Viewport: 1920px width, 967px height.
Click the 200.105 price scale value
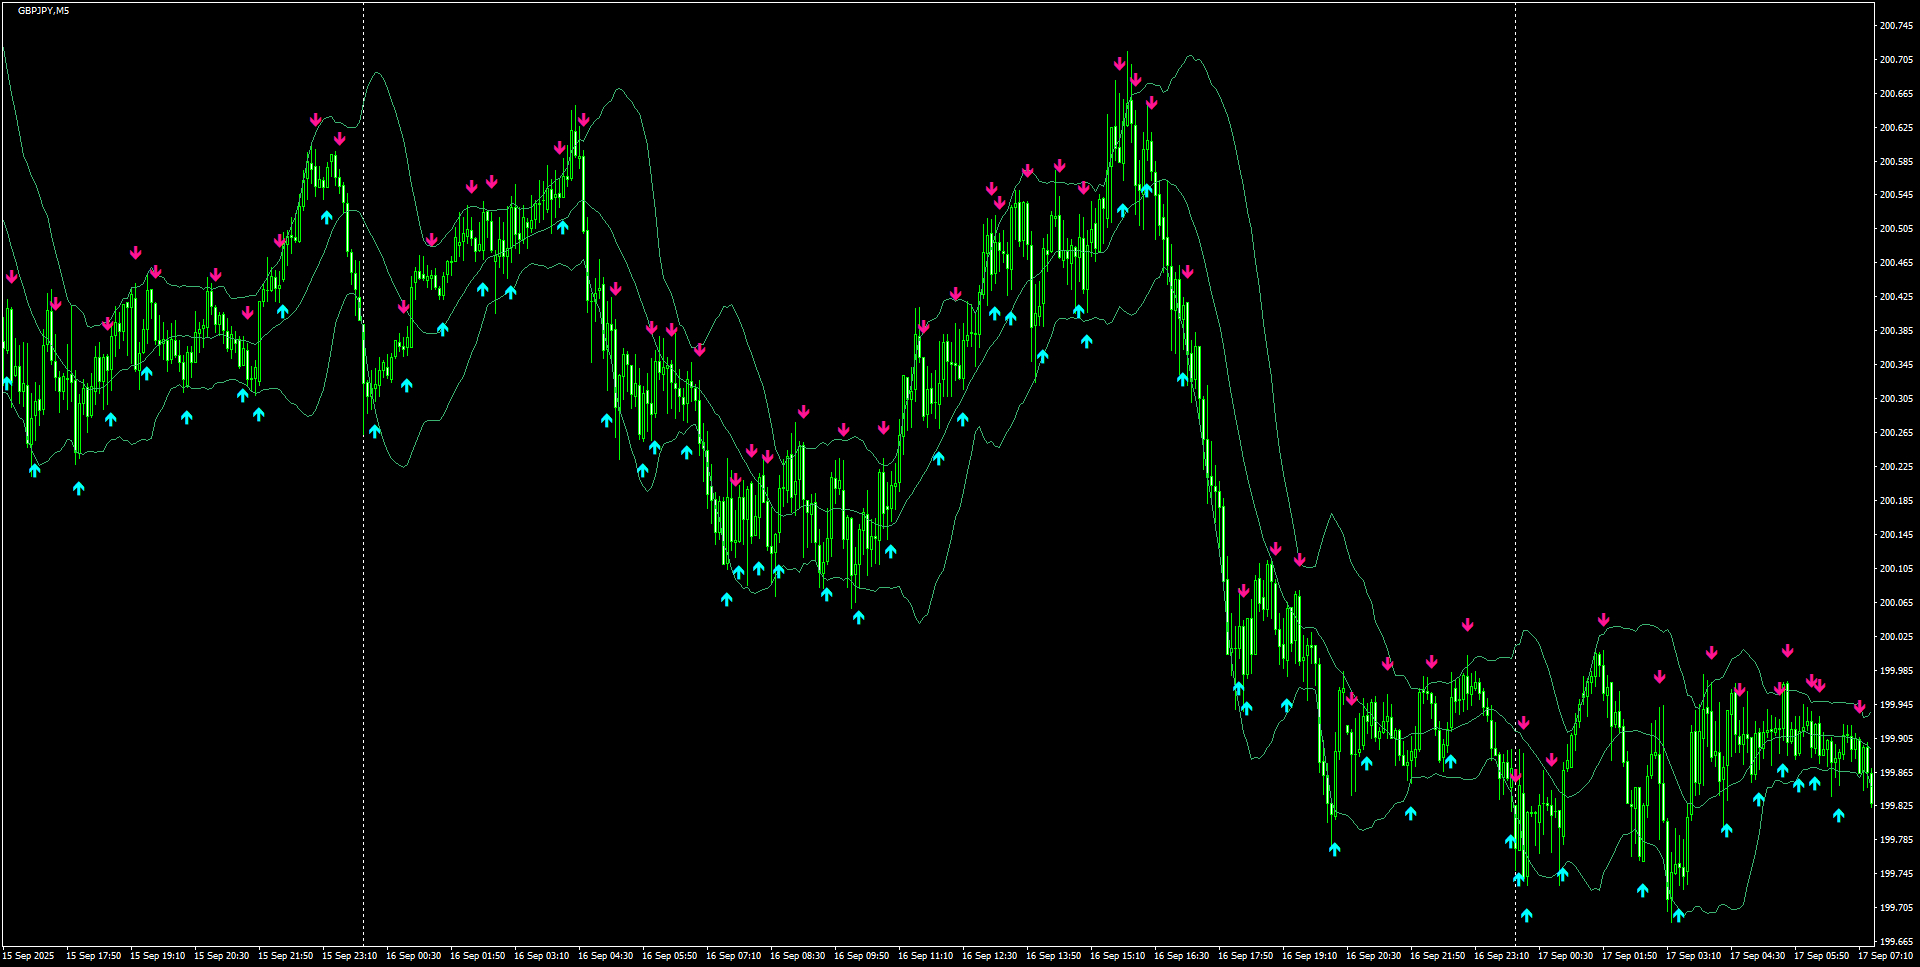pyautogui.click(x=1896, y=569)
